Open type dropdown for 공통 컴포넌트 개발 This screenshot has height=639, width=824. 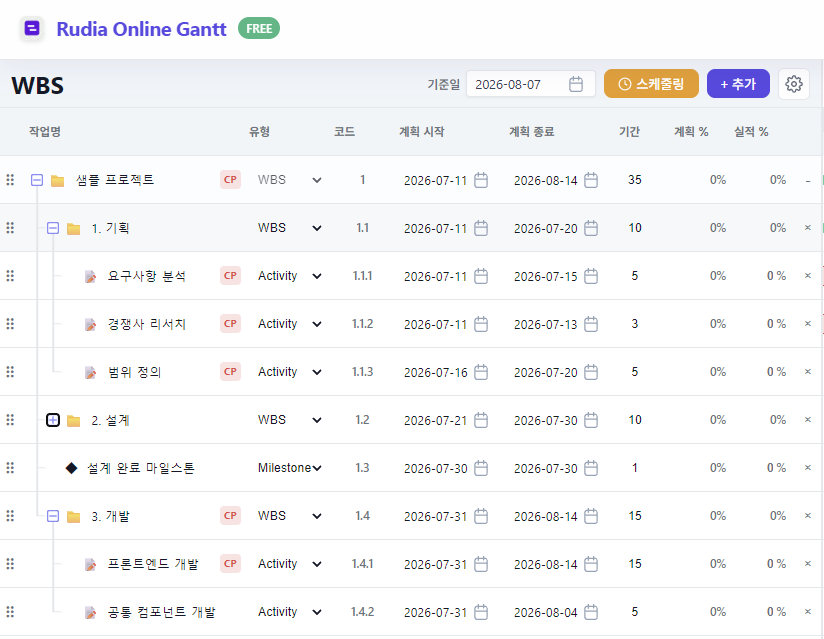coord(290,612)
